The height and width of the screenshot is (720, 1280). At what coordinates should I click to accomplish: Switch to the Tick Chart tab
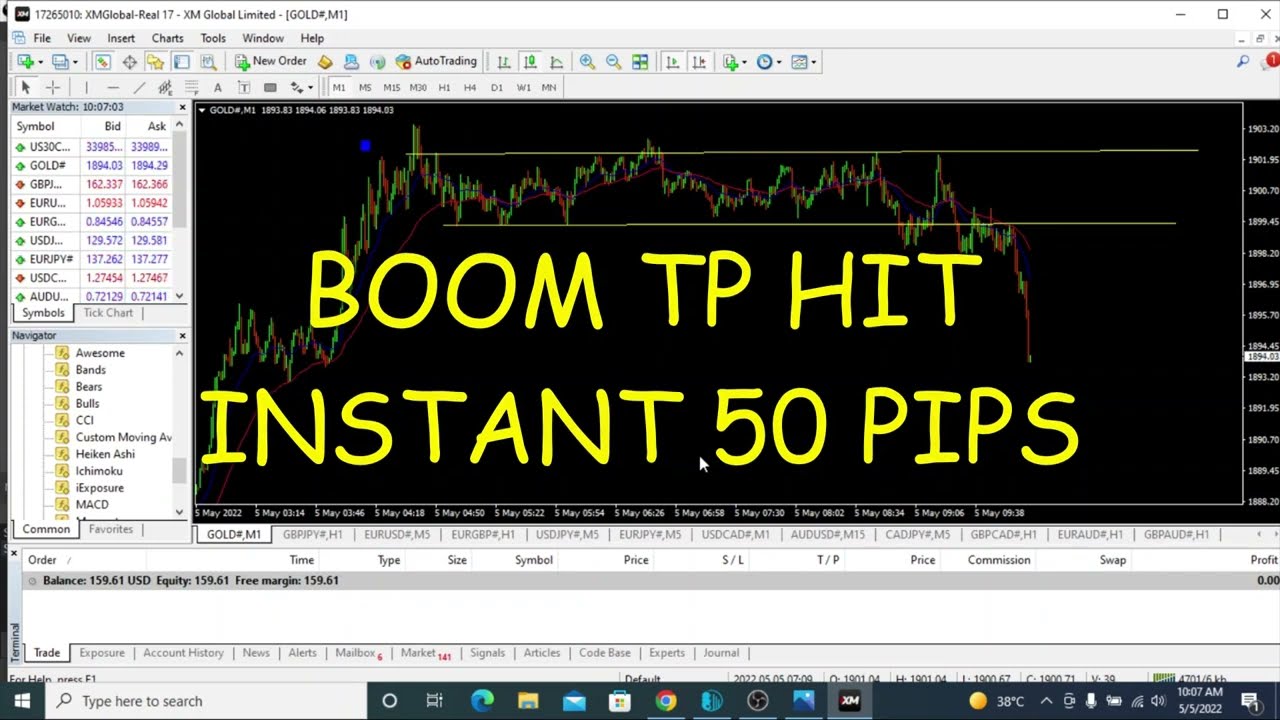point(108,313)
